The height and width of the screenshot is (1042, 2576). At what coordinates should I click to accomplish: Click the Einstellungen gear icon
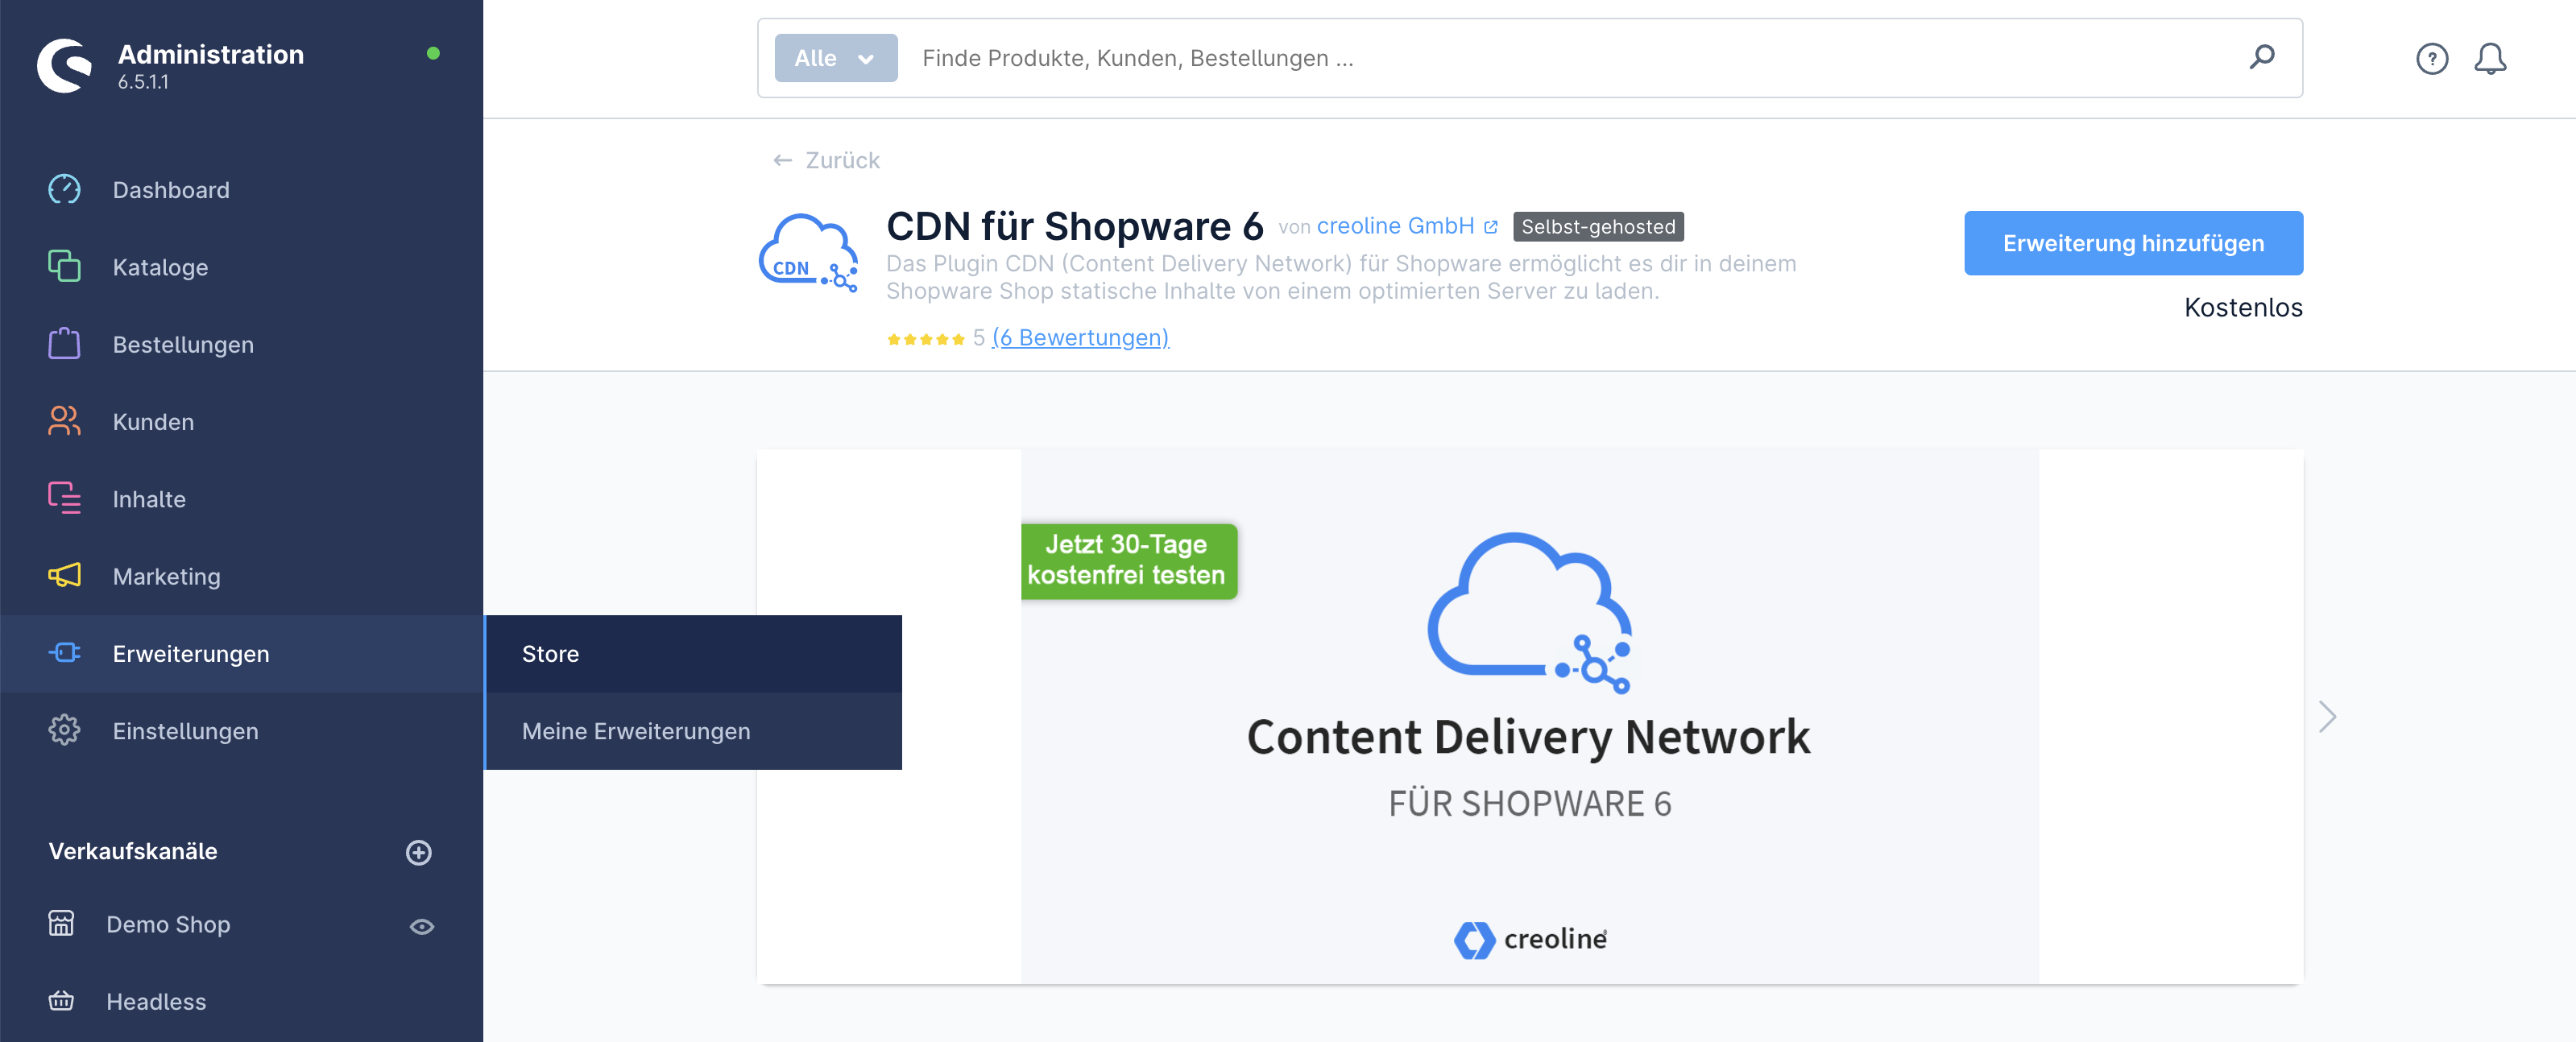coord(64,730)
